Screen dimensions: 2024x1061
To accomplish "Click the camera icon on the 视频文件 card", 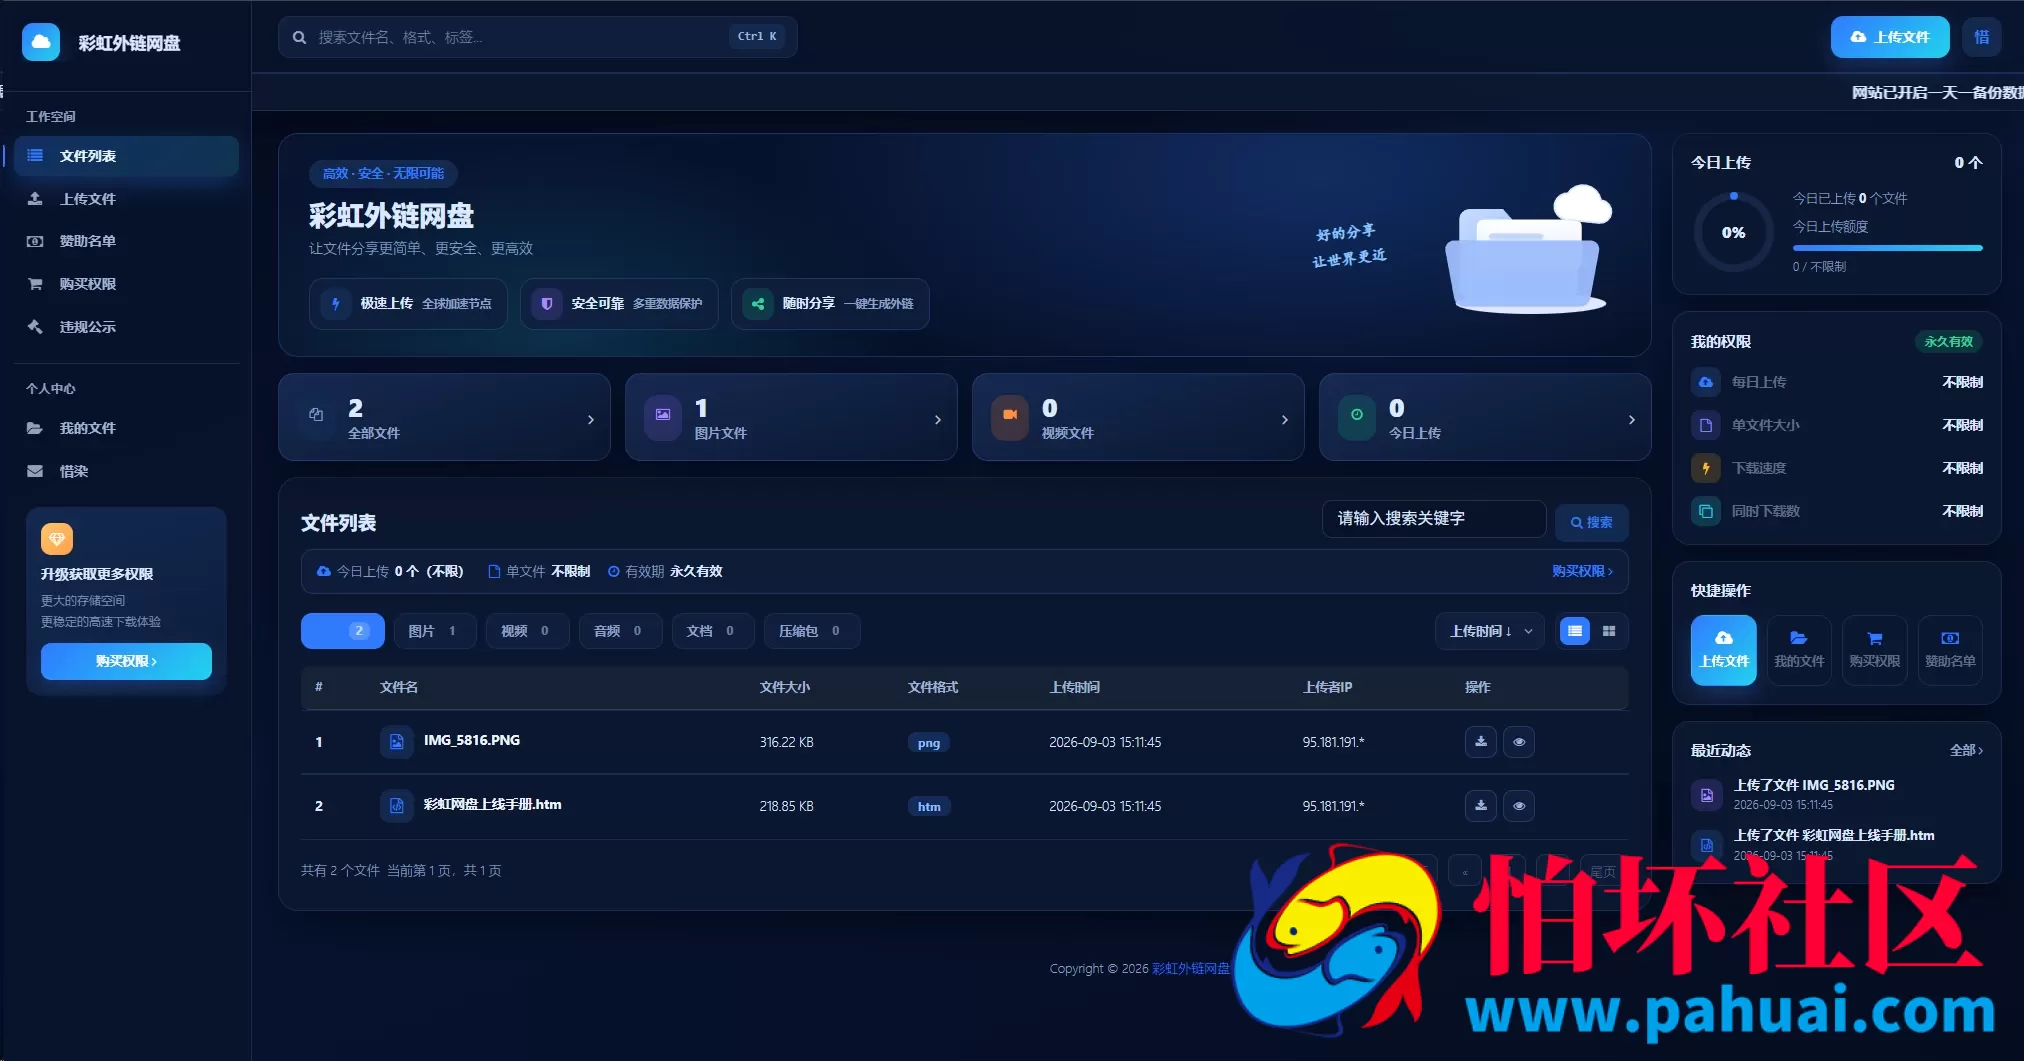I will [x=1010, y=415].
